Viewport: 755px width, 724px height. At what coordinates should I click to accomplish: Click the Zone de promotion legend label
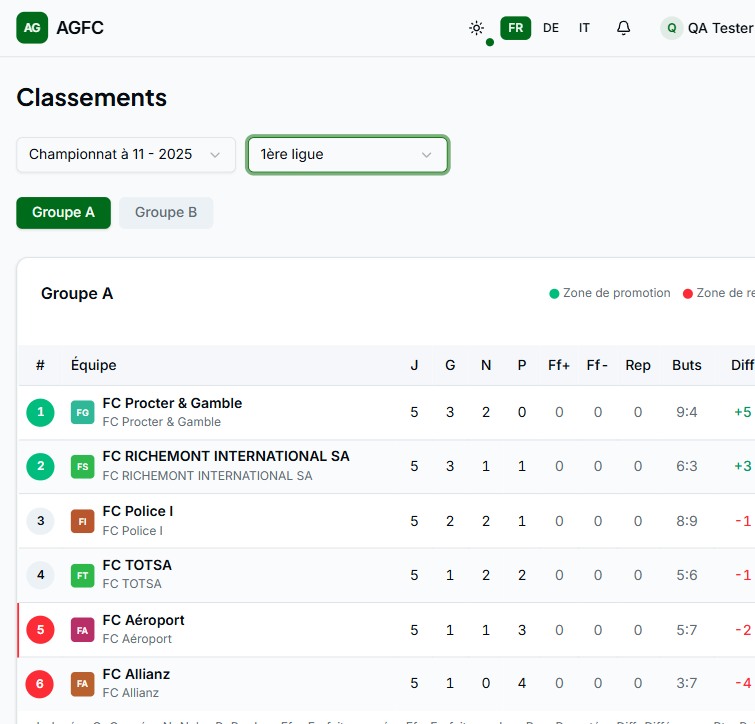point(616,293)
